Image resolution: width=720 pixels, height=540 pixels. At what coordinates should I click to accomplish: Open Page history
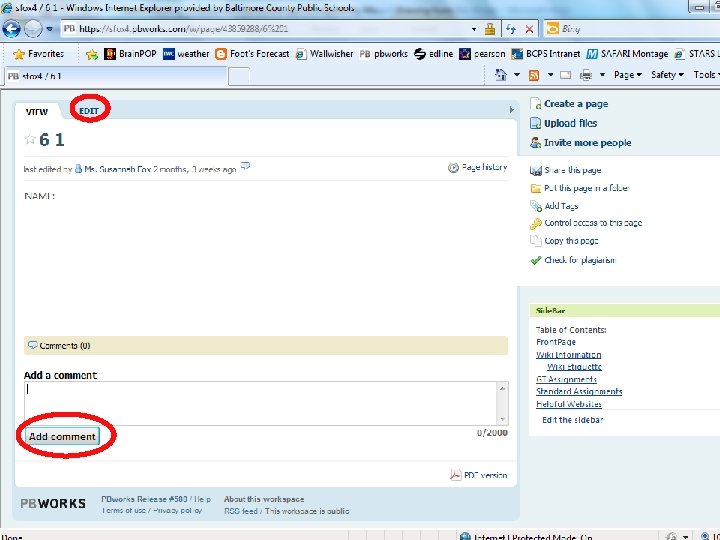click(x=478, y=168)
